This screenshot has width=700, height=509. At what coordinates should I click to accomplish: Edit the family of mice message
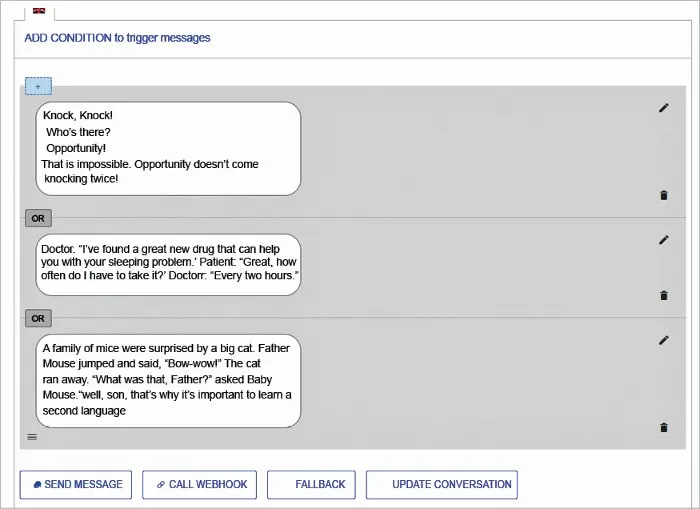pos(663,340)
